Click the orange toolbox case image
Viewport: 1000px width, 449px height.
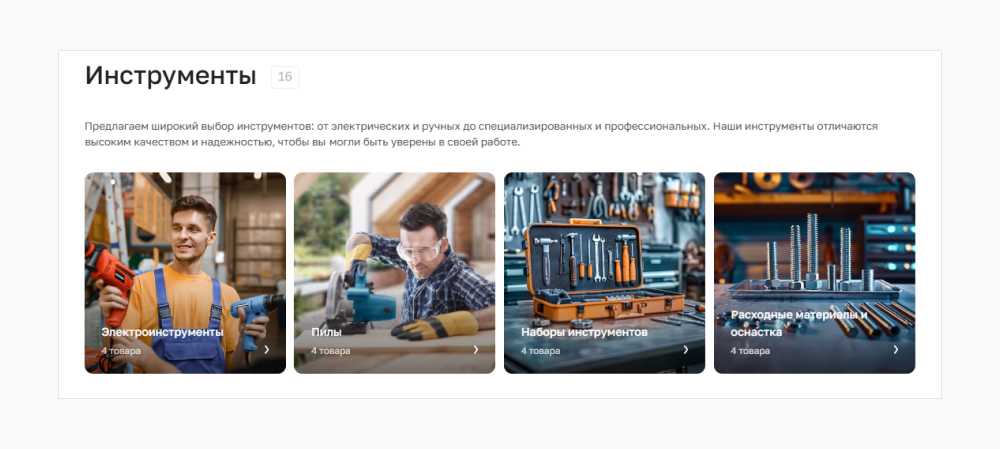(603, 271)
